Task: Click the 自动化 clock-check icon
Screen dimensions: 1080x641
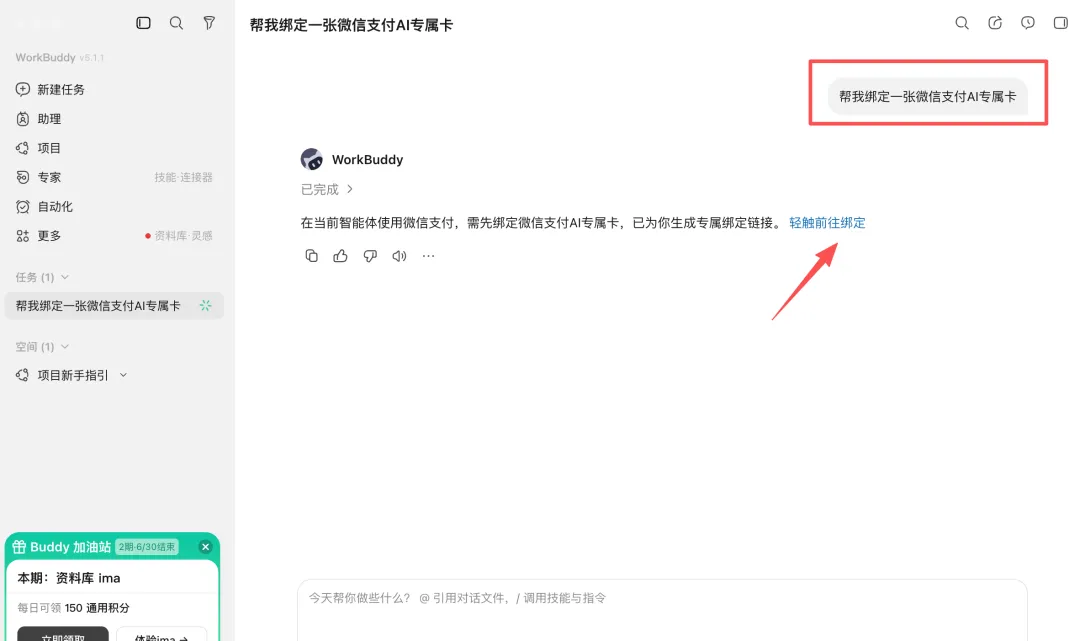Action: tap(23, 207)
